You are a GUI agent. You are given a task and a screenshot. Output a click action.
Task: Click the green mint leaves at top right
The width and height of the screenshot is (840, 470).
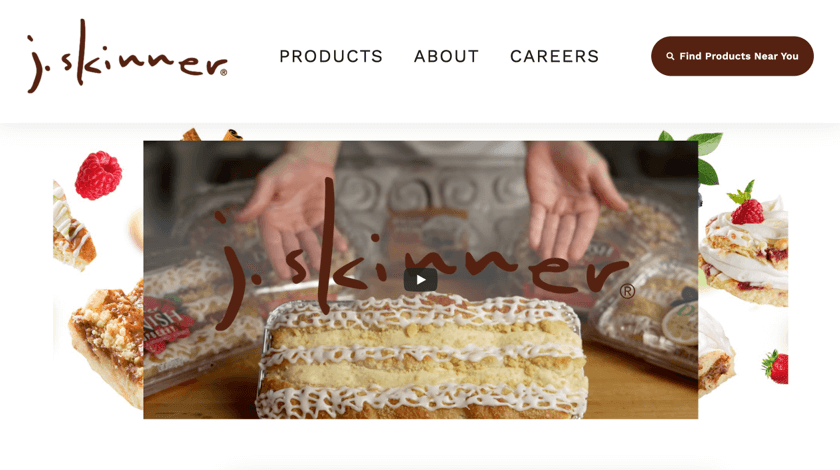click(x=695, y=155)
